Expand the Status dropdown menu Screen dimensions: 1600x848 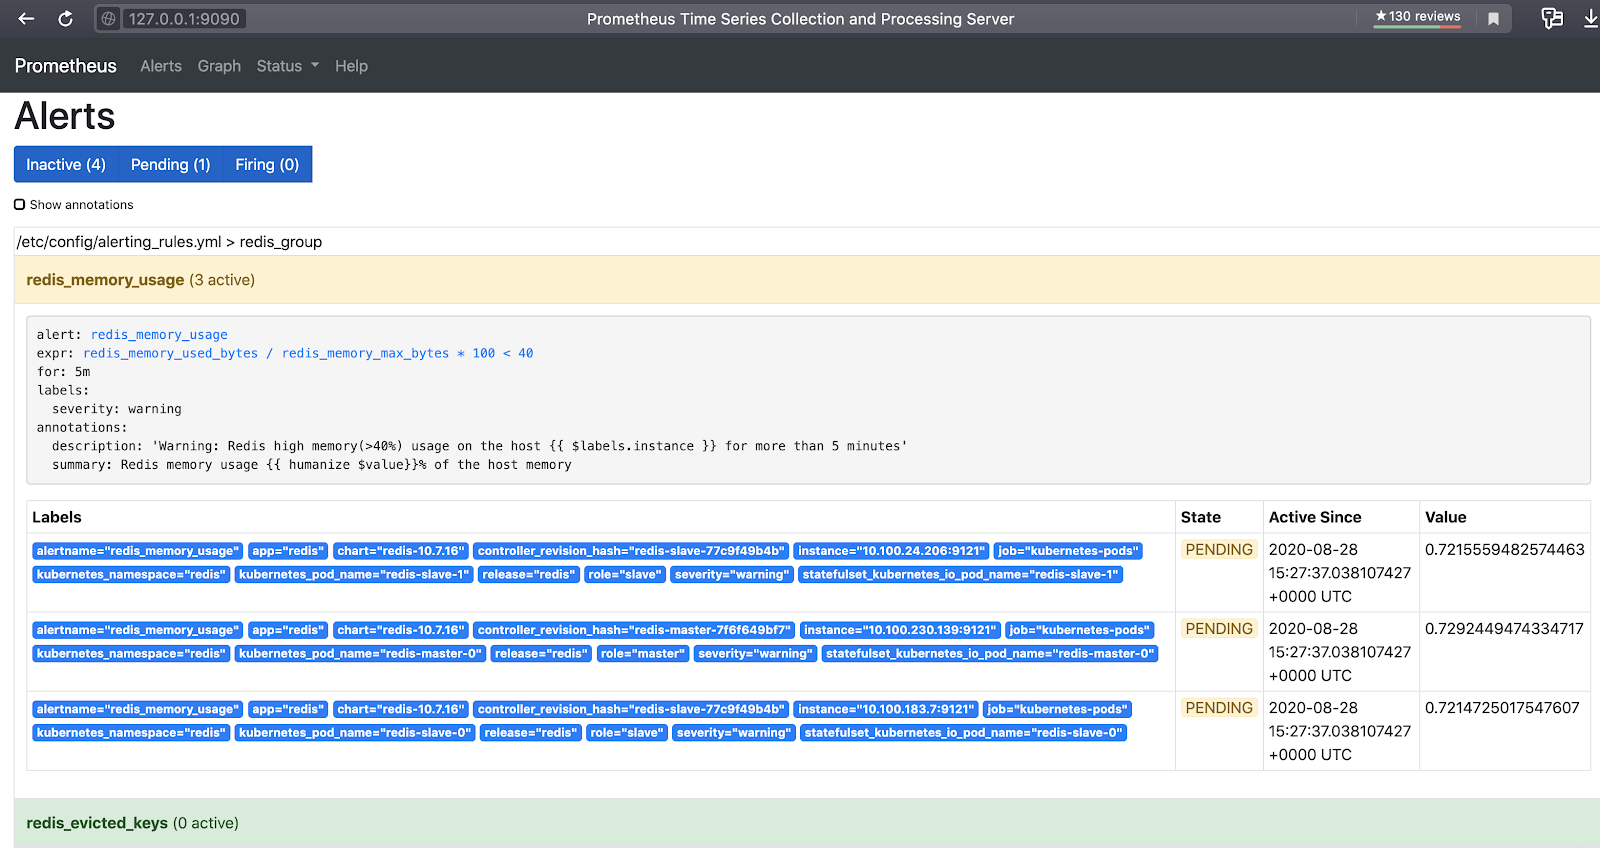(288, 66)
